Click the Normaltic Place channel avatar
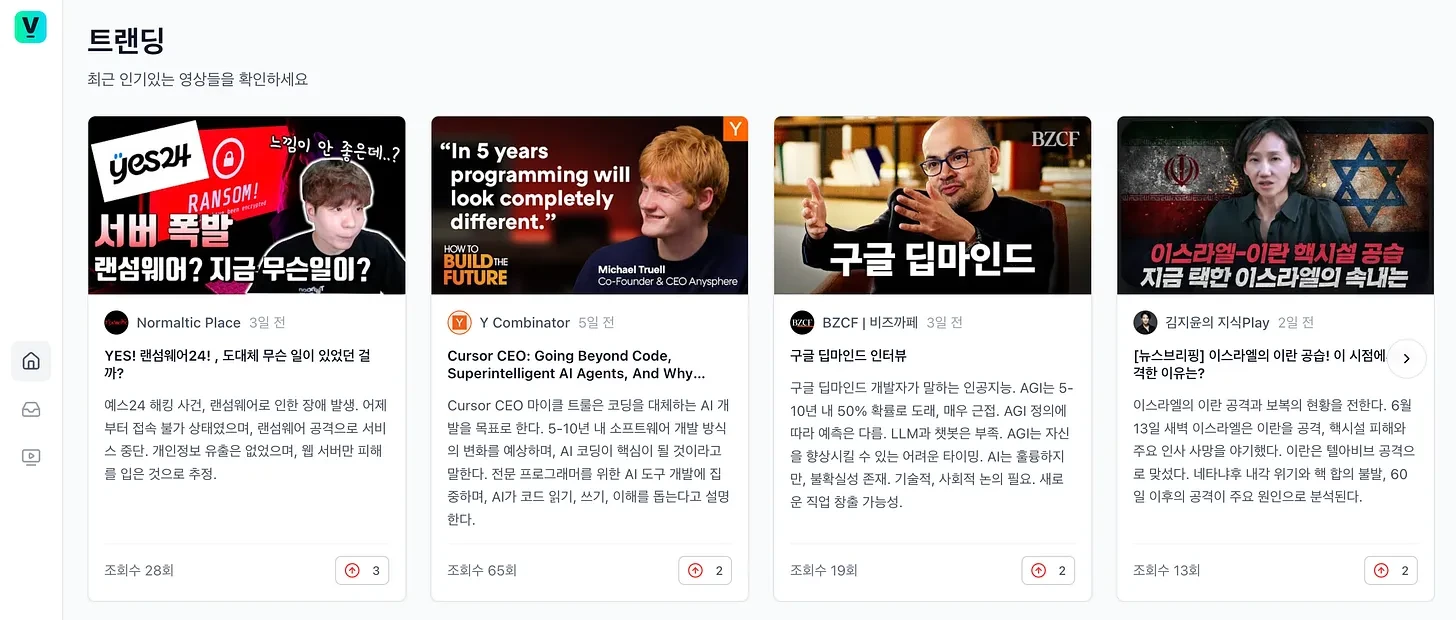Viewport: 1456px width, 620px height. point(116,322)
